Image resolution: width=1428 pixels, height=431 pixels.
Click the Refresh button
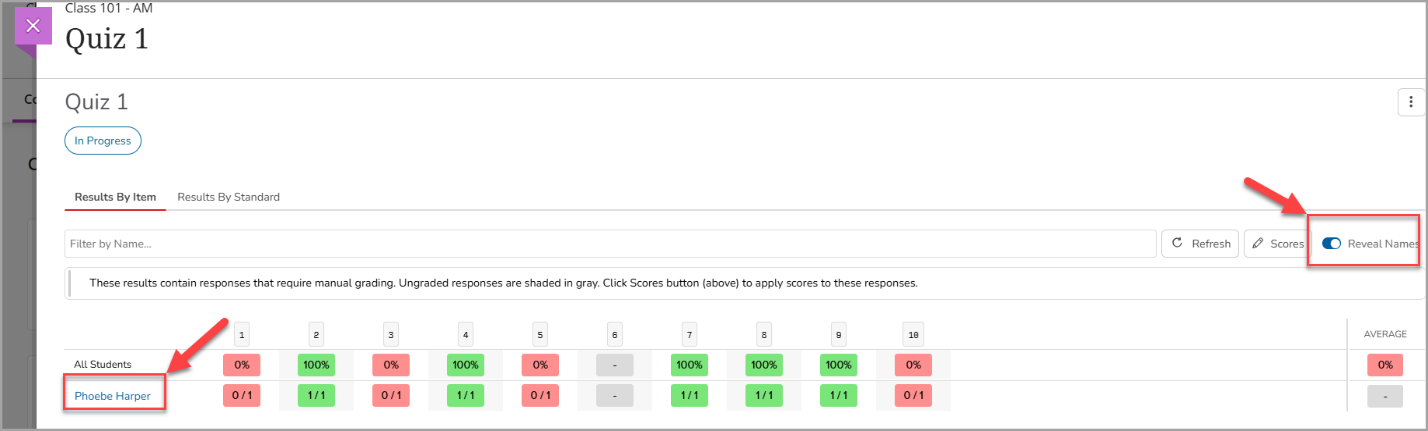1200,243
